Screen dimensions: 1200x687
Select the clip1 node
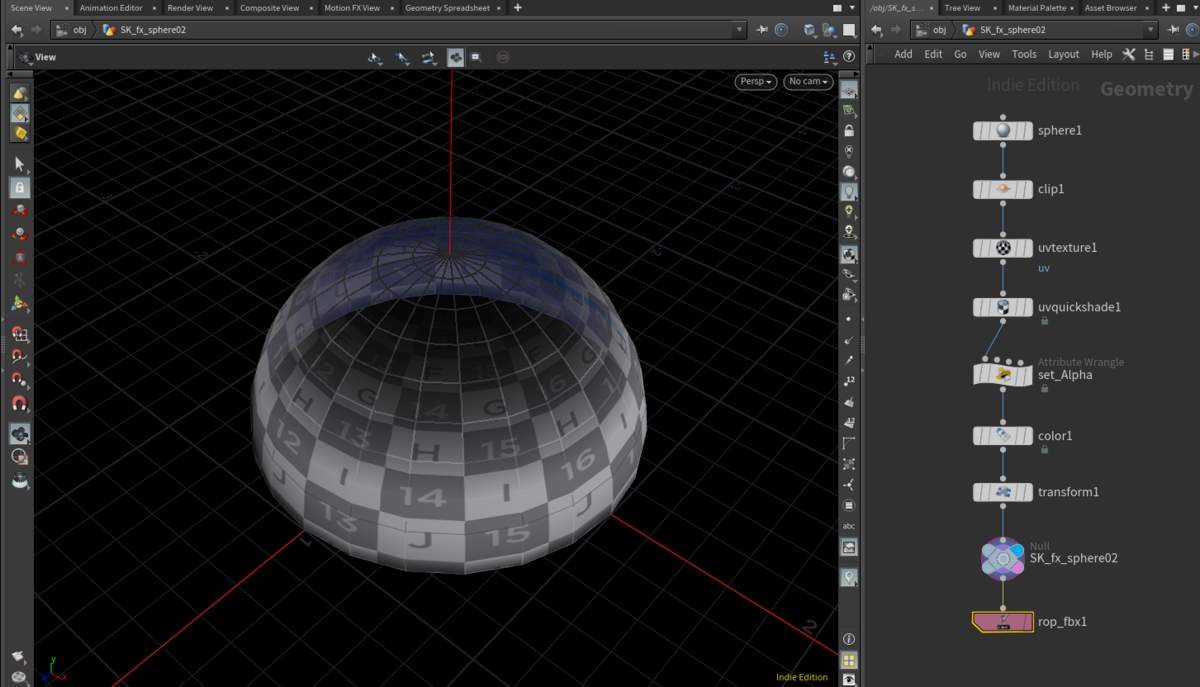click(x=1002, y=189)
